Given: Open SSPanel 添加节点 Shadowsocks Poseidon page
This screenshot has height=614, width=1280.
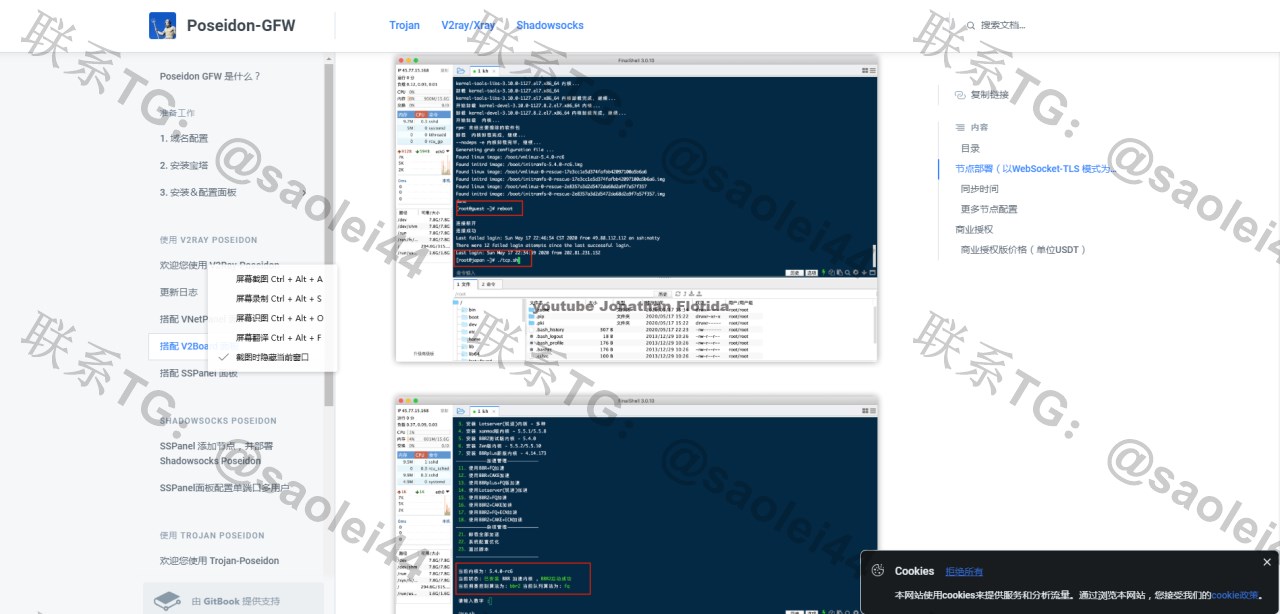Looking at the screenshot, I should 217,453.
